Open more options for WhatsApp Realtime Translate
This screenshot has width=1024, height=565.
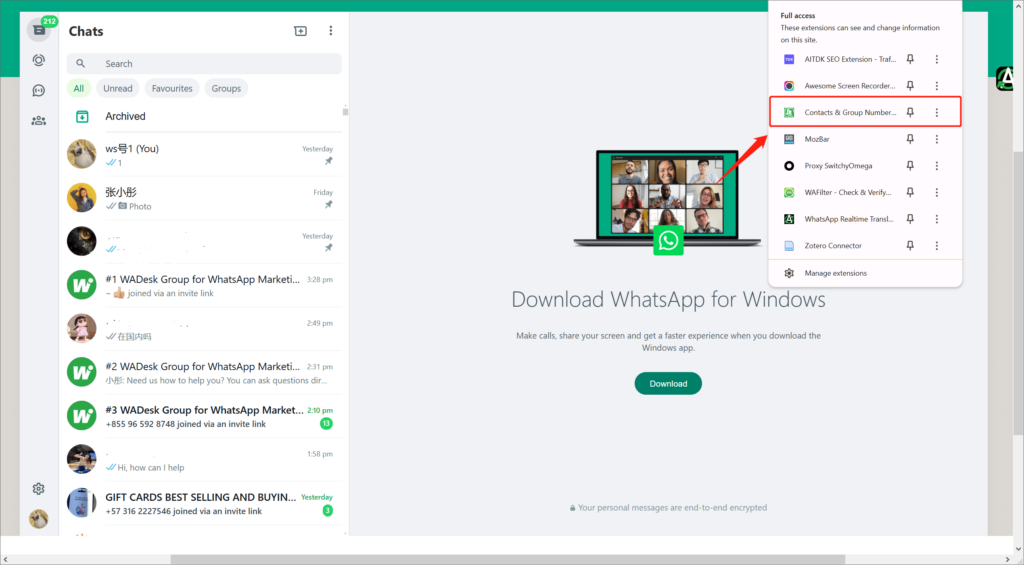(x=936, y=219)
